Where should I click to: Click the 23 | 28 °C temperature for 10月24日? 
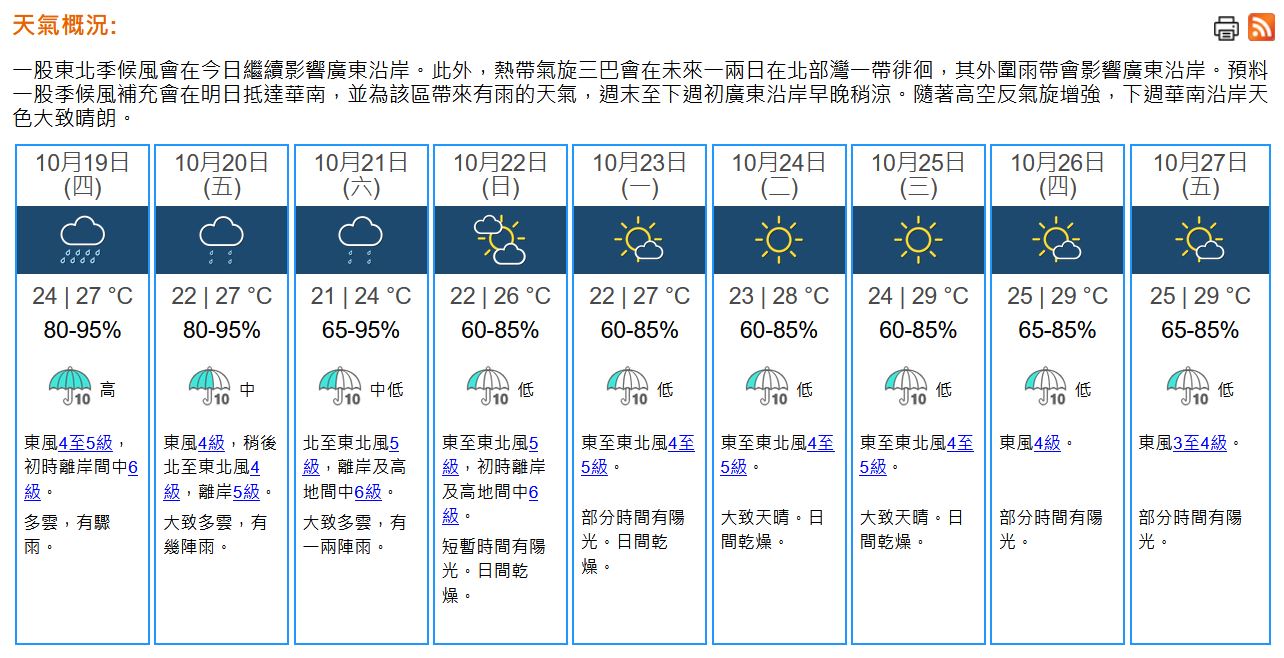(x=779, y=296)
